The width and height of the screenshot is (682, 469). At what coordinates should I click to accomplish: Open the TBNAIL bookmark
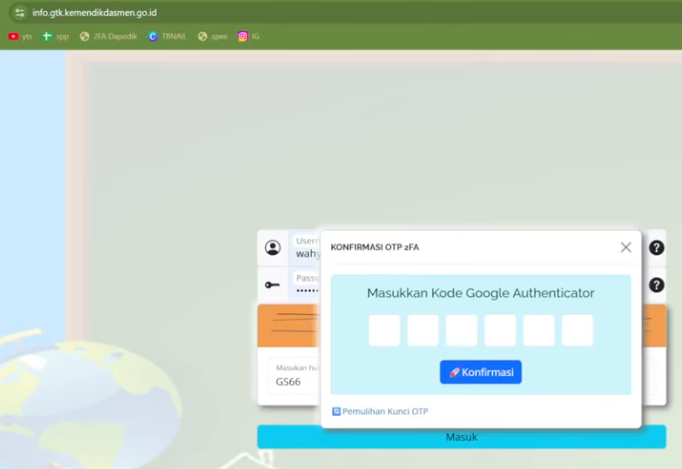(167, 36)
